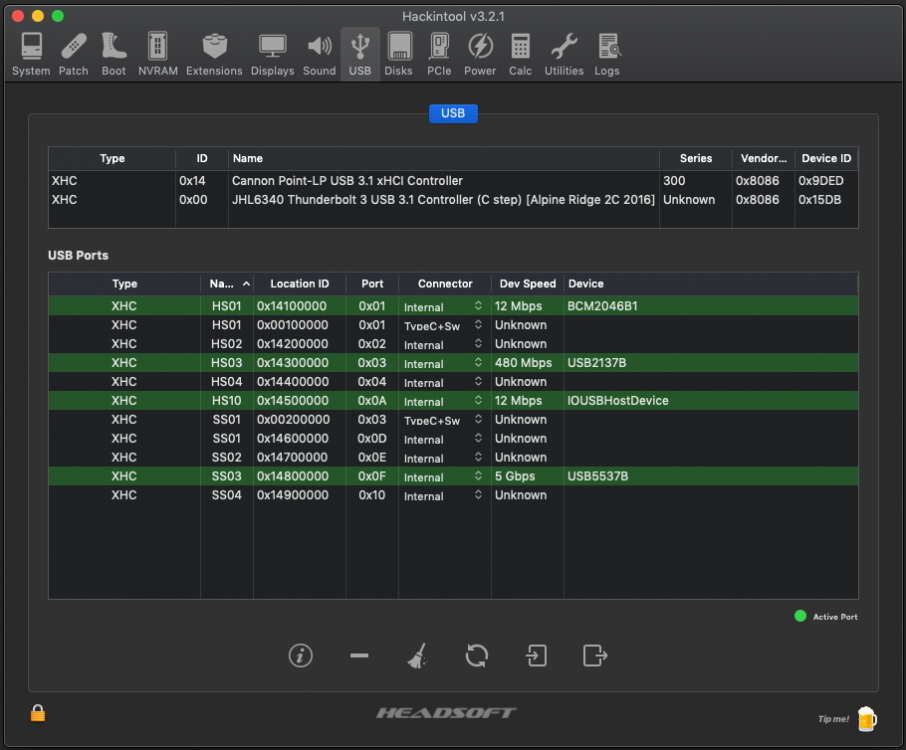Sort ports by the Name column header
Screen dimensions: 906x750
pos(226,284)
